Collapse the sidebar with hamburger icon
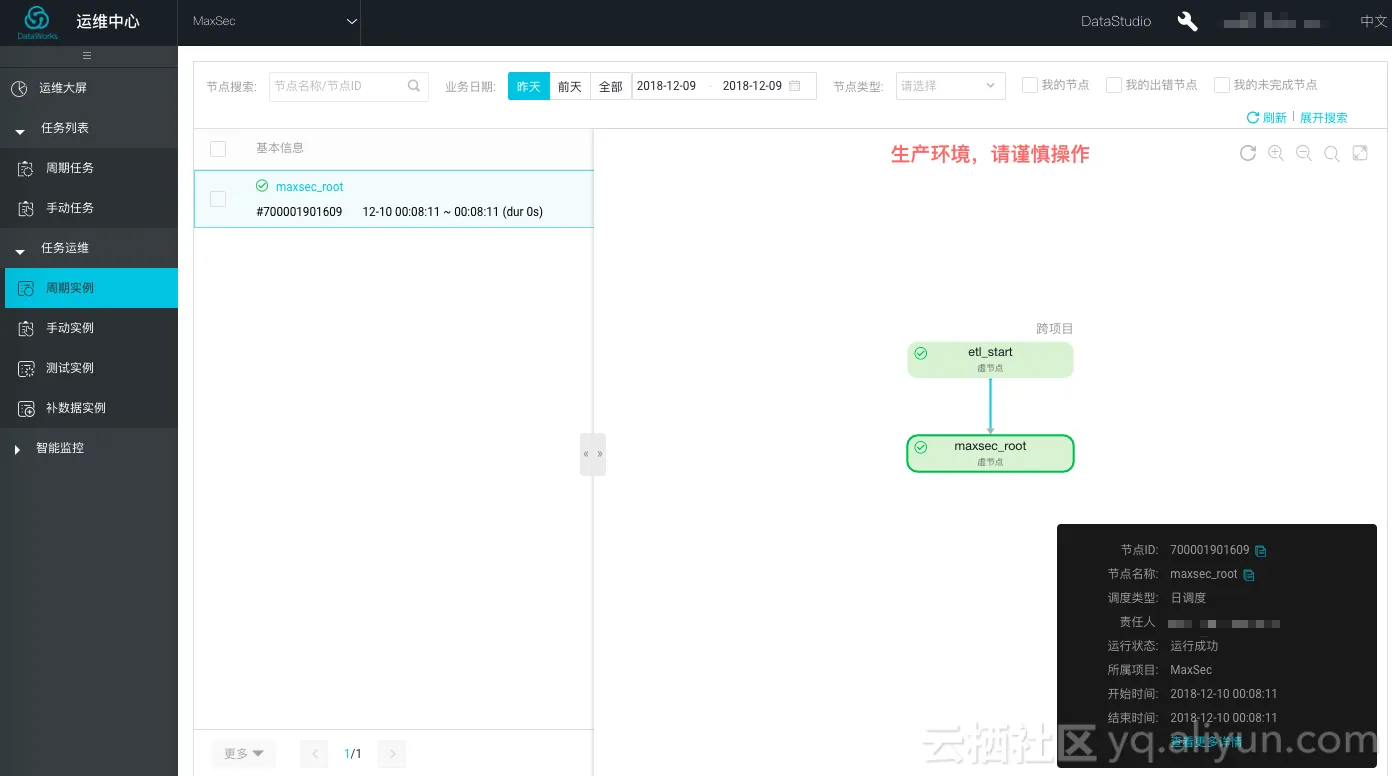 click(x=87, y=56)
